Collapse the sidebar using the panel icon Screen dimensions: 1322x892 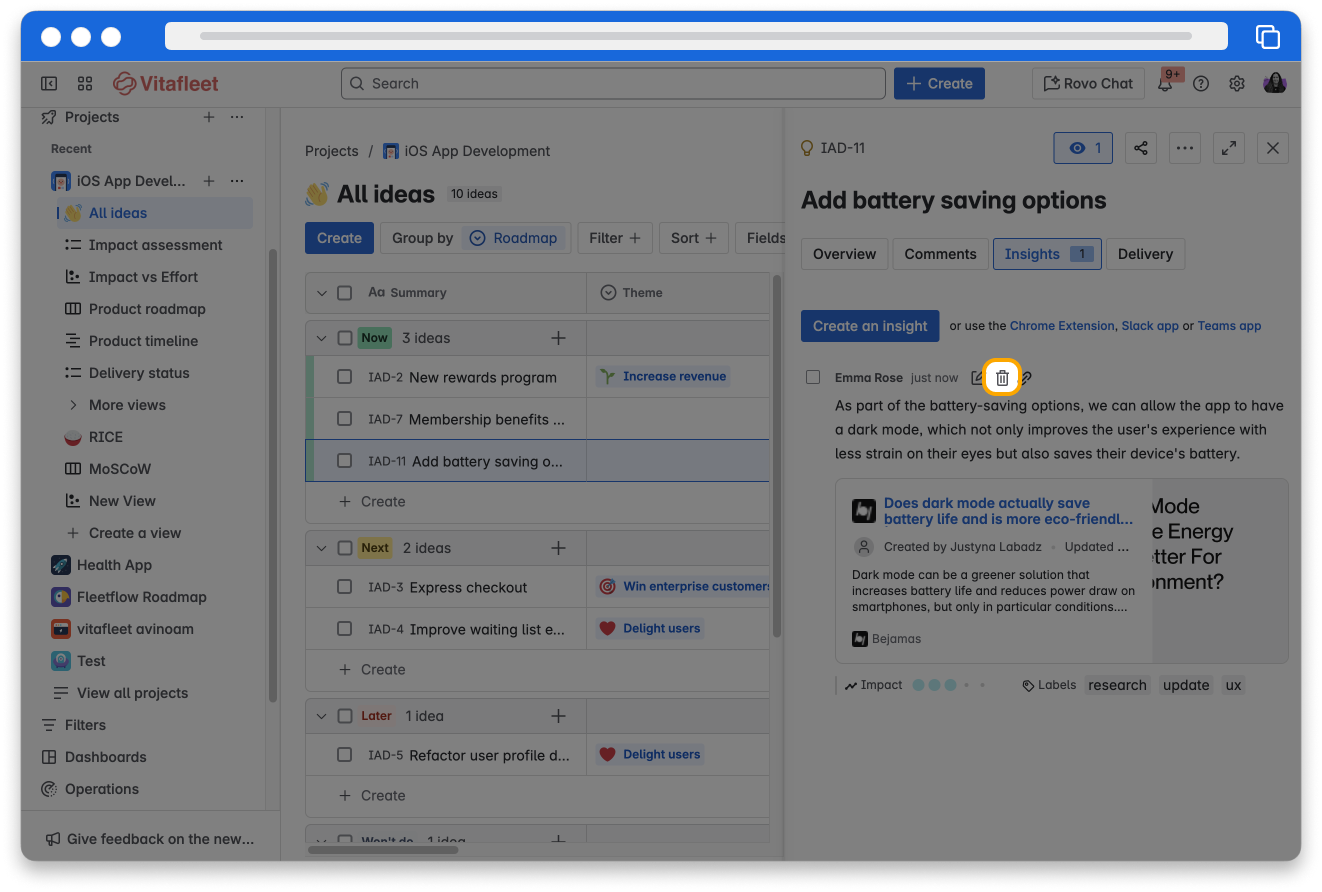[x=49, y=83]
